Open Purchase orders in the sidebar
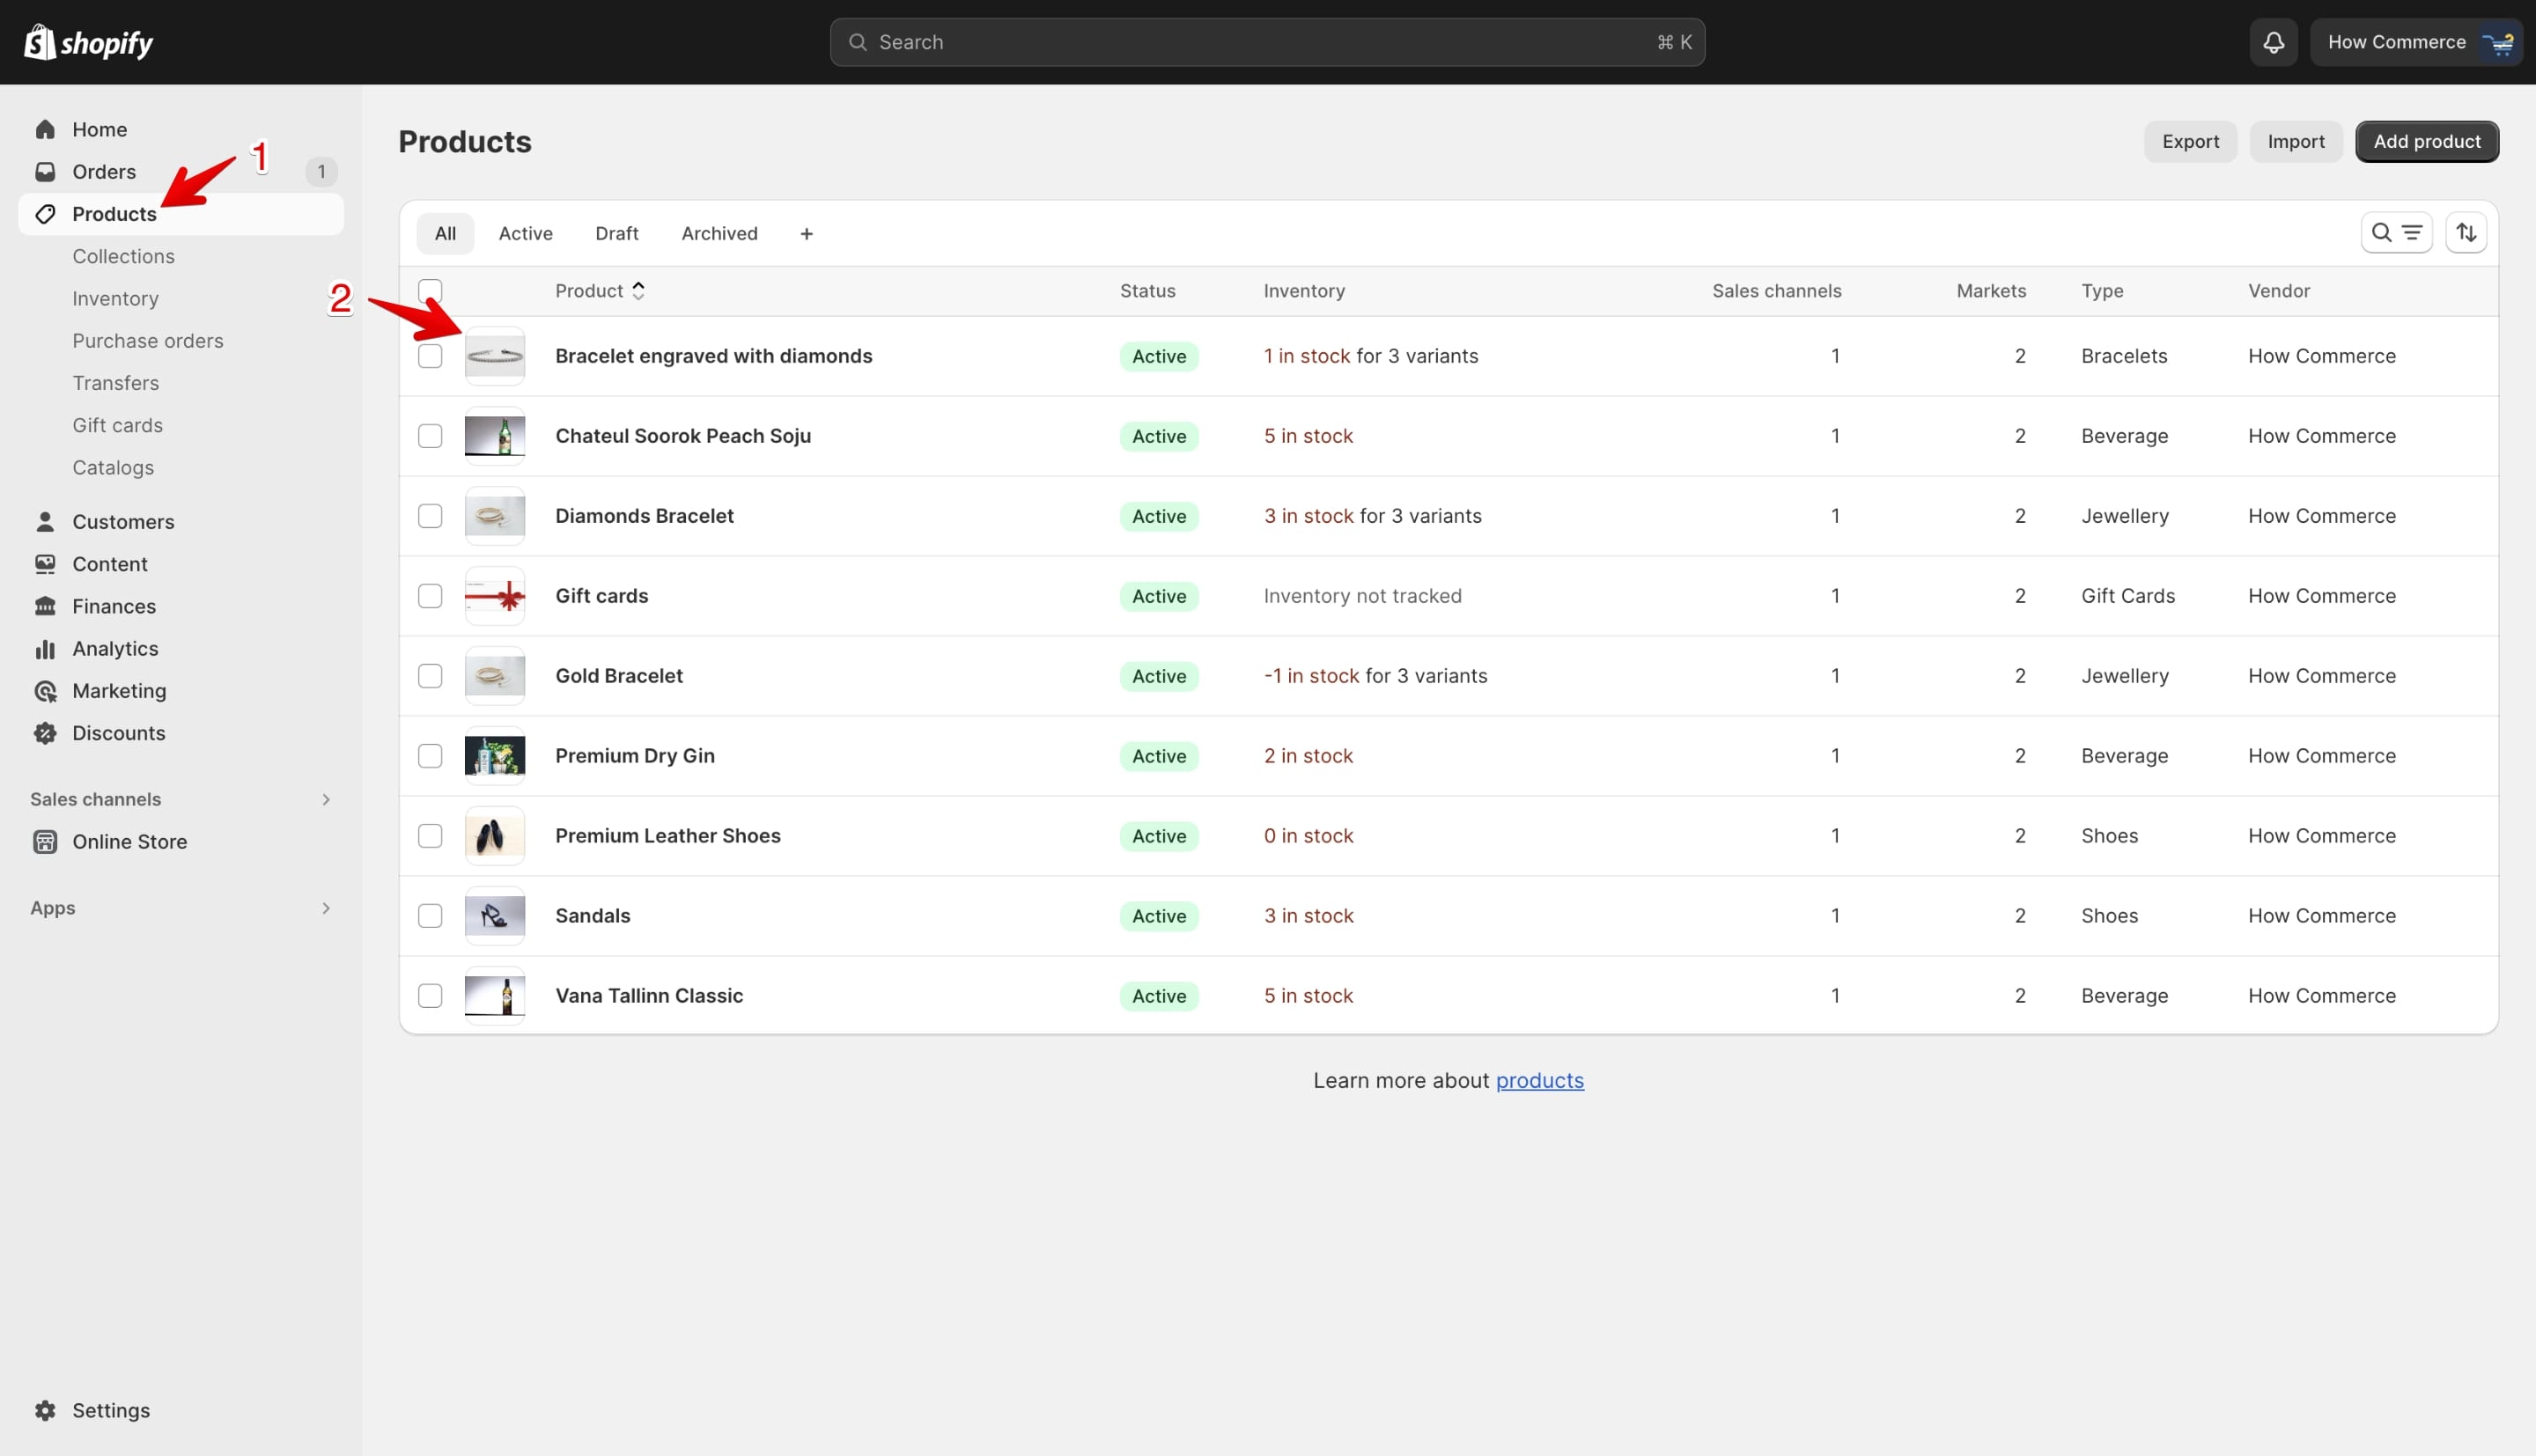Screen dimensions: 2536x1456 tap(148, 341)
